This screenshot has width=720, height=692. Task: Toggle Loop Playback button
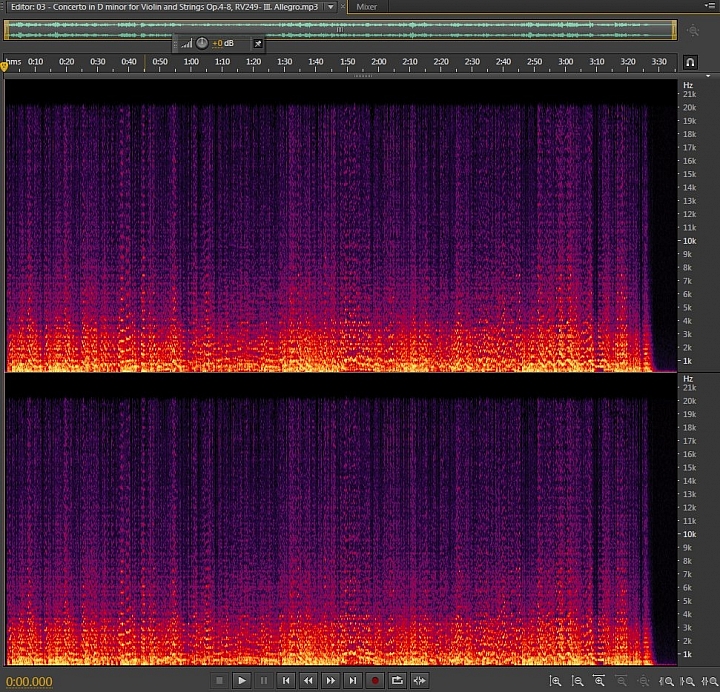(x=397, y=680)
